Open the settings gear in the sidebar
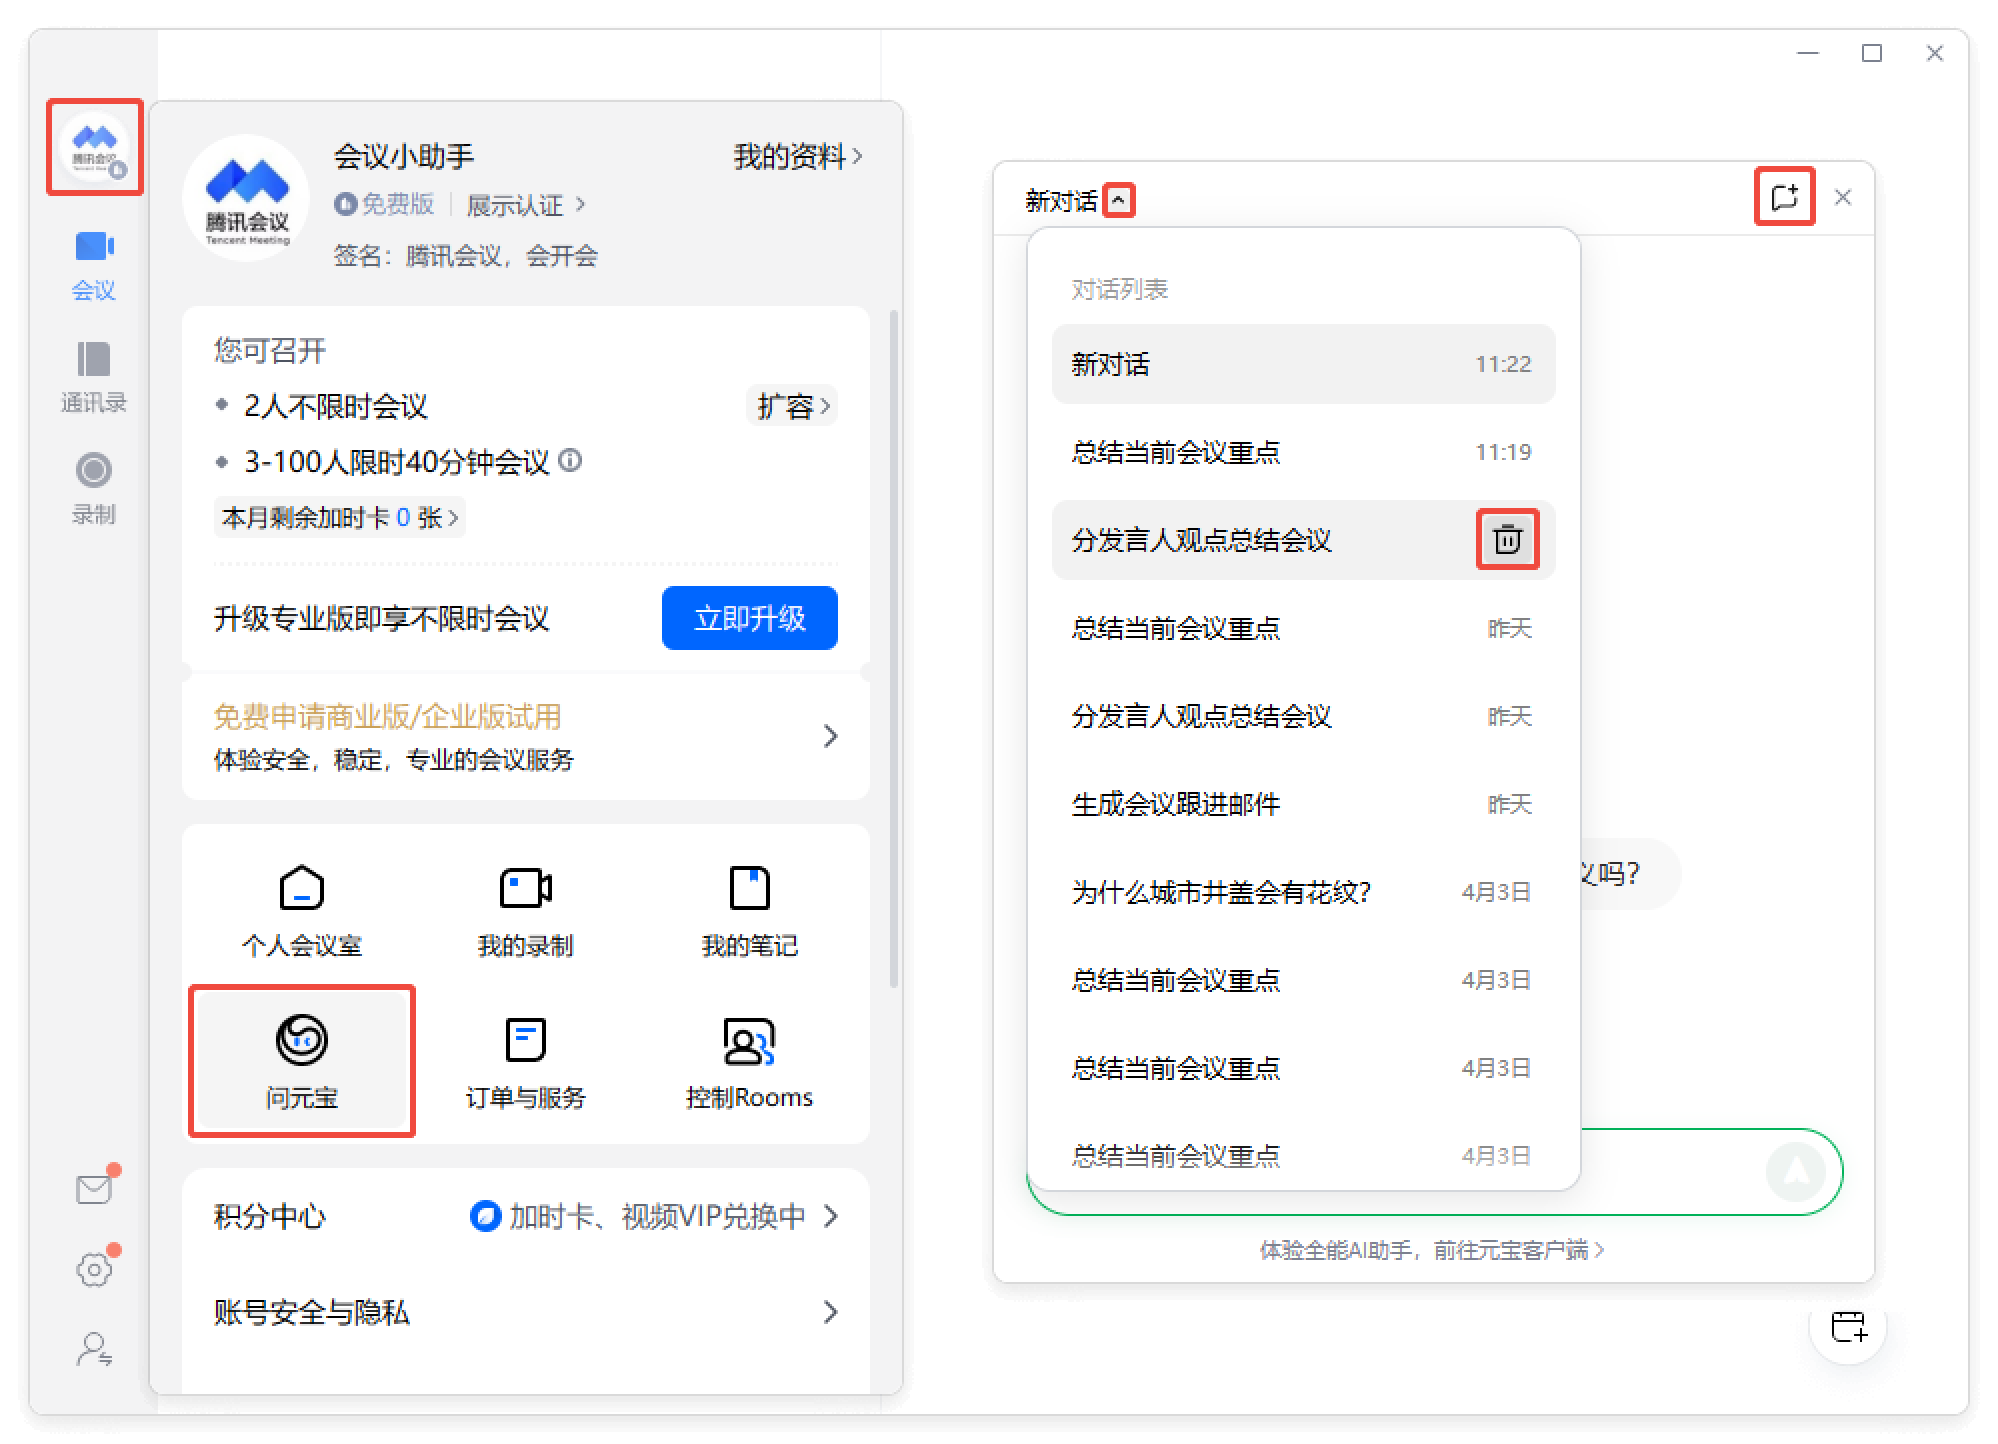The width and height of the screenshot is (1998, 1444). point(94,1270)
